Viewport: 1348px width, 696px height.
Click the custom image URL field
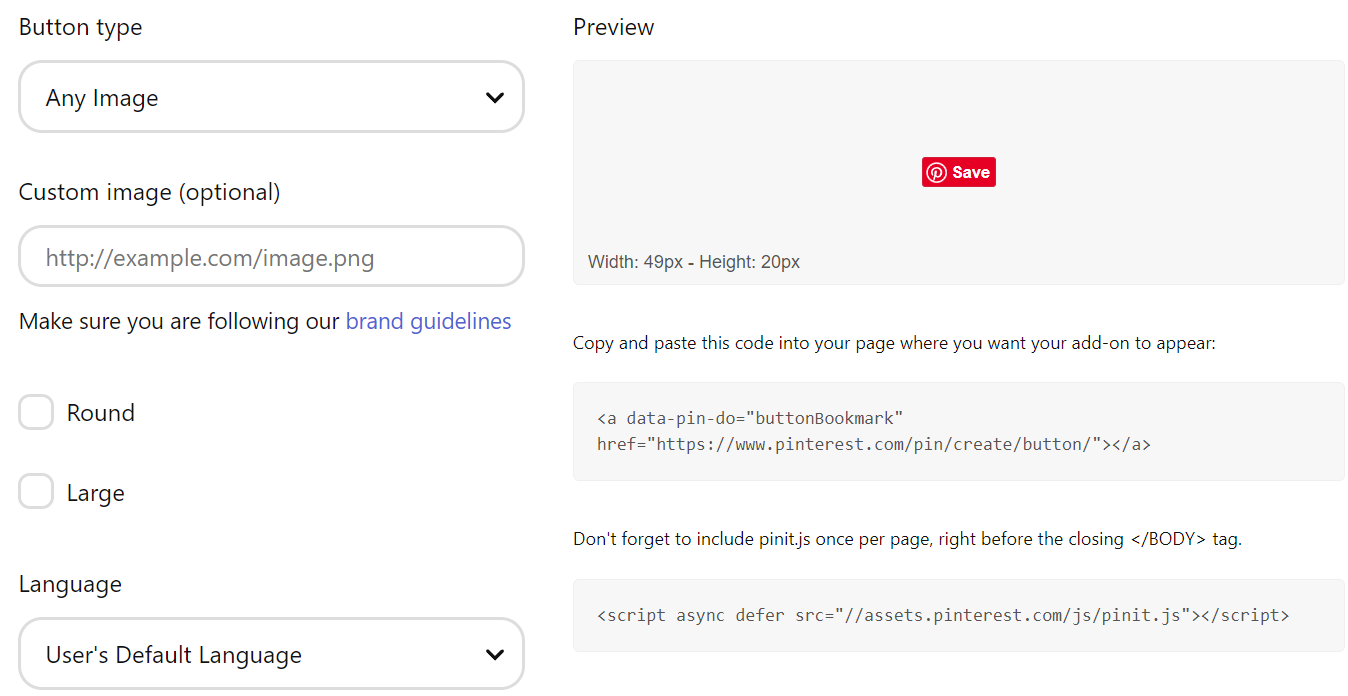point(271,256)
